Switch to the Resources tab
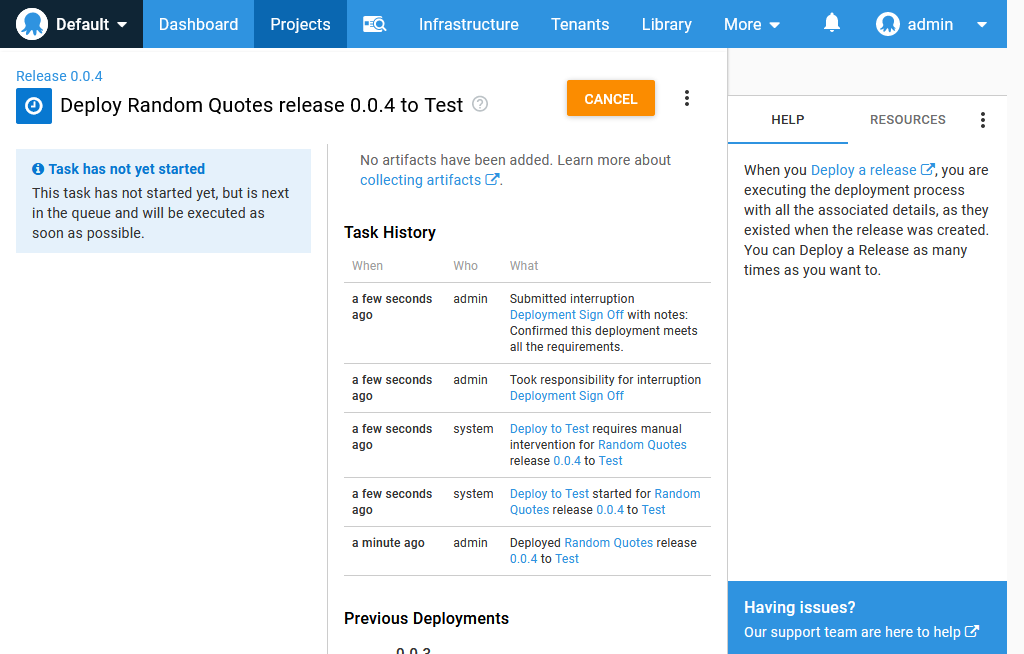 coord(908,120)
